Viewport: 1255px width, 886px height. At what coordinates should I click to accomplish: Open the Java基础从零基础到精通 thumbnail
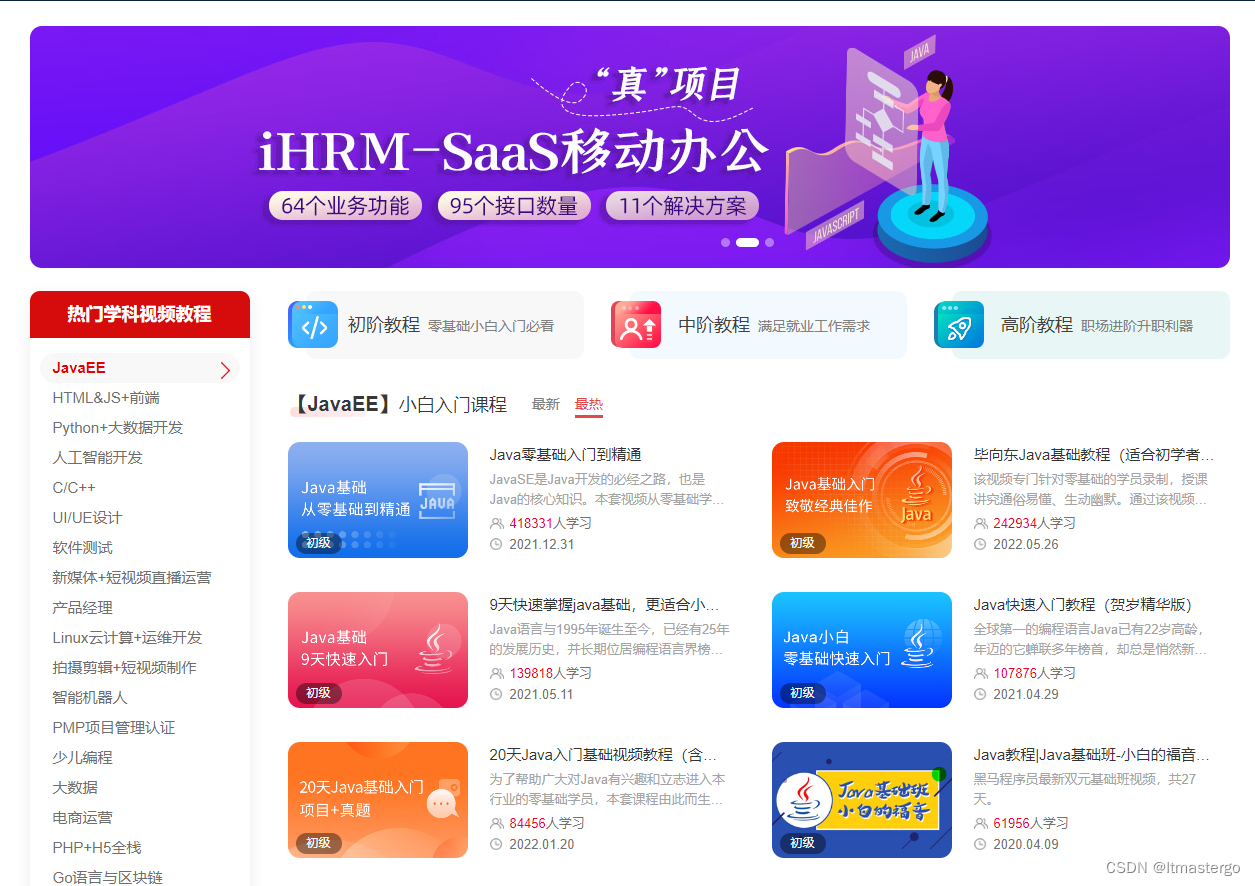coord(378,500)
